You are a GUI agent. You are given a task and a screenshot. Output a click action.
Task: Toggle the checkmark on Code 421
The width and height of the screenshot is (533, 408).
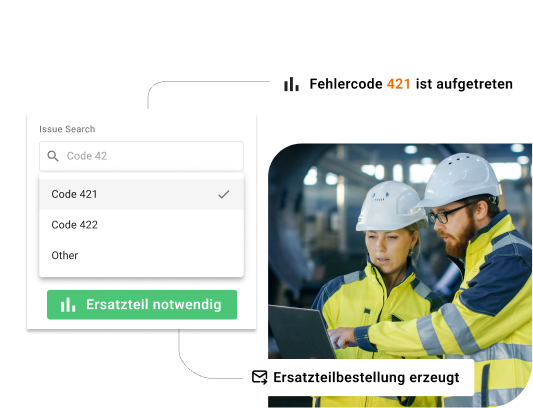(x=224, y=194)
